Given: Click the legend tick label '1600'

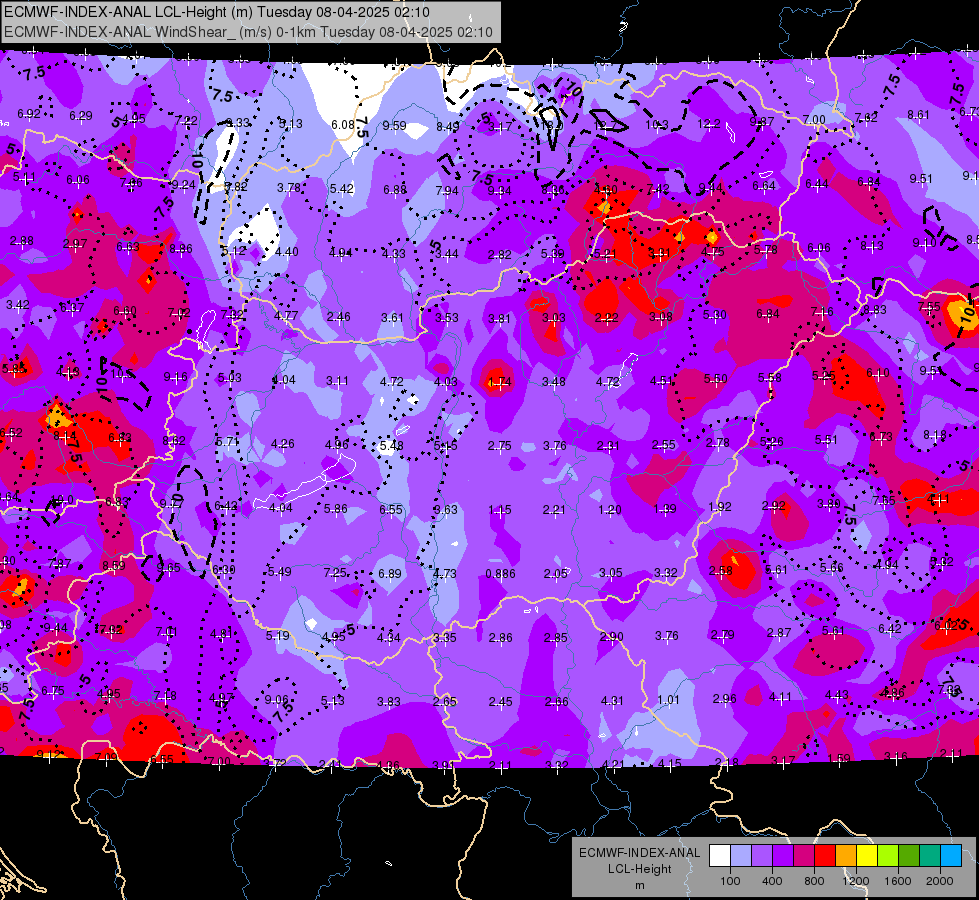Looking at the screenshot, I should click(897, 881).
